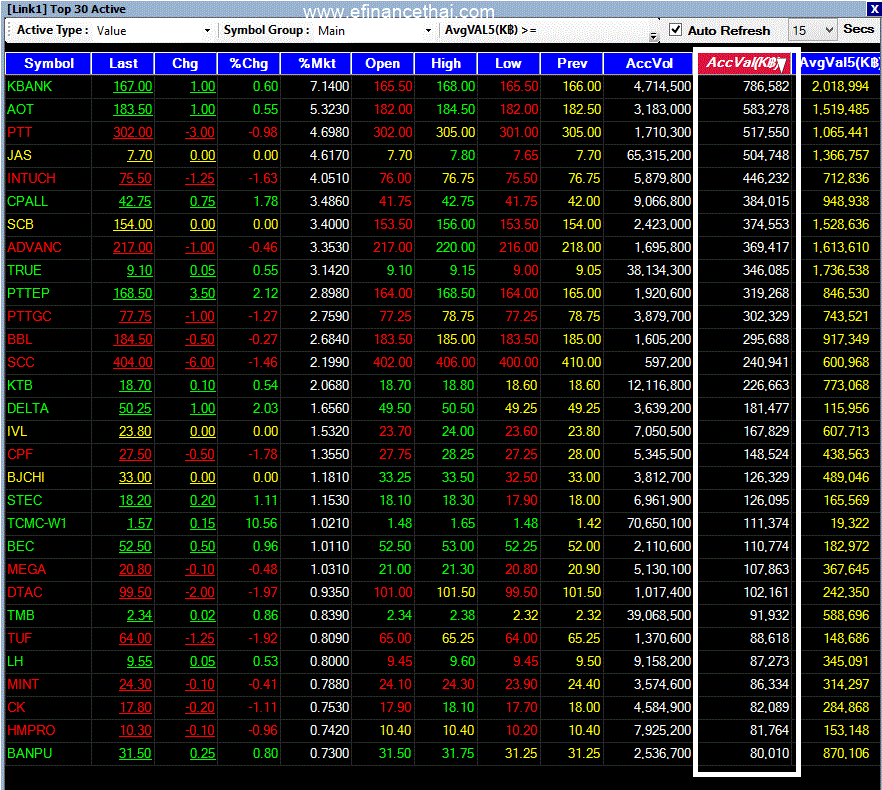882x790 pixels.
Task: Open the Active Type dropdown
Action: pos(207,30)
